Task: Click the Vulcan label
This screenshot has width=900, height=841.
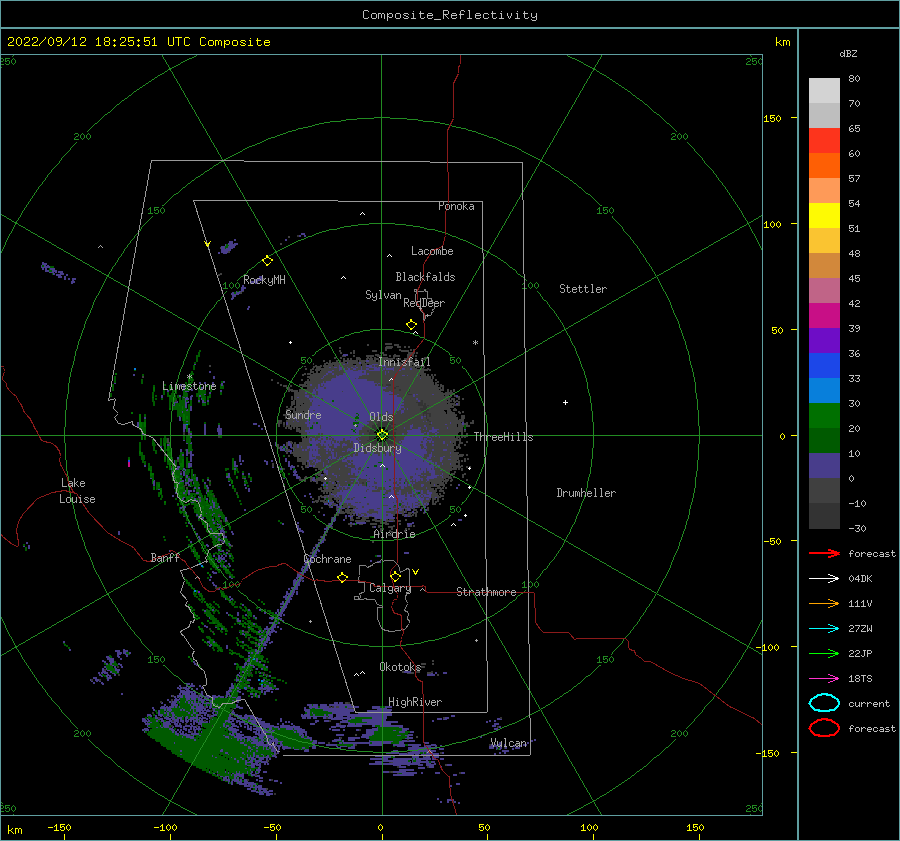Action: [x=509, y=743]
